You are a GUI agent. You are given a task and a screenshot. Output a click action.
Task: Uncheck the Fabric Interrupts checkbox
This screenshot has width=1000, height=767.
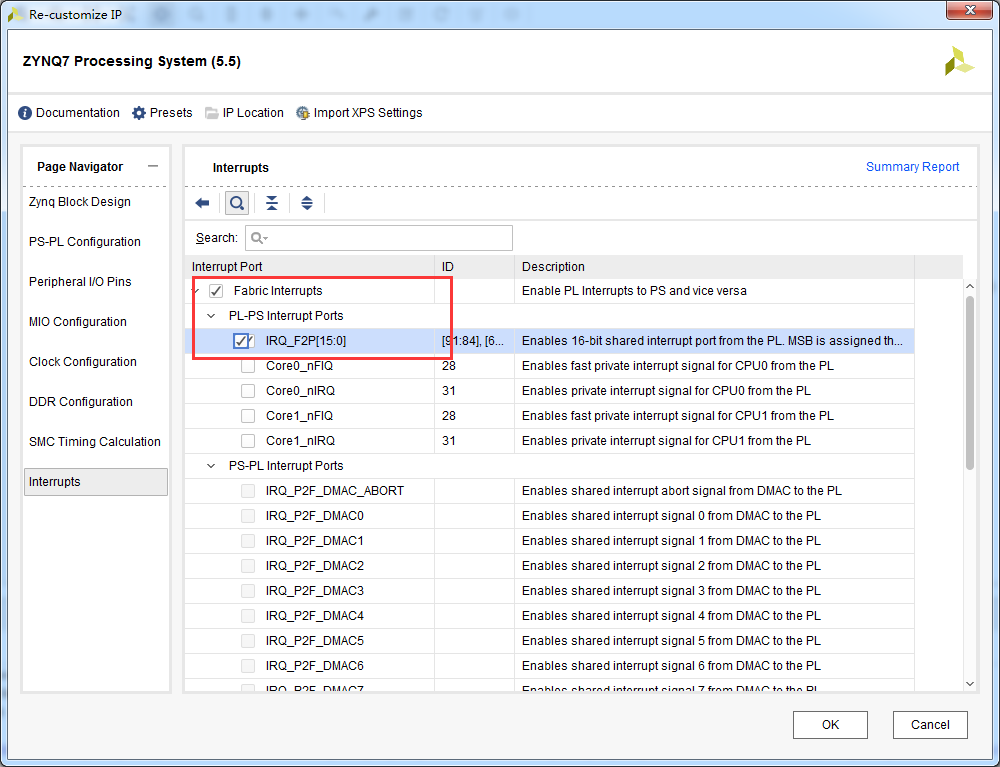pos(216,291)
